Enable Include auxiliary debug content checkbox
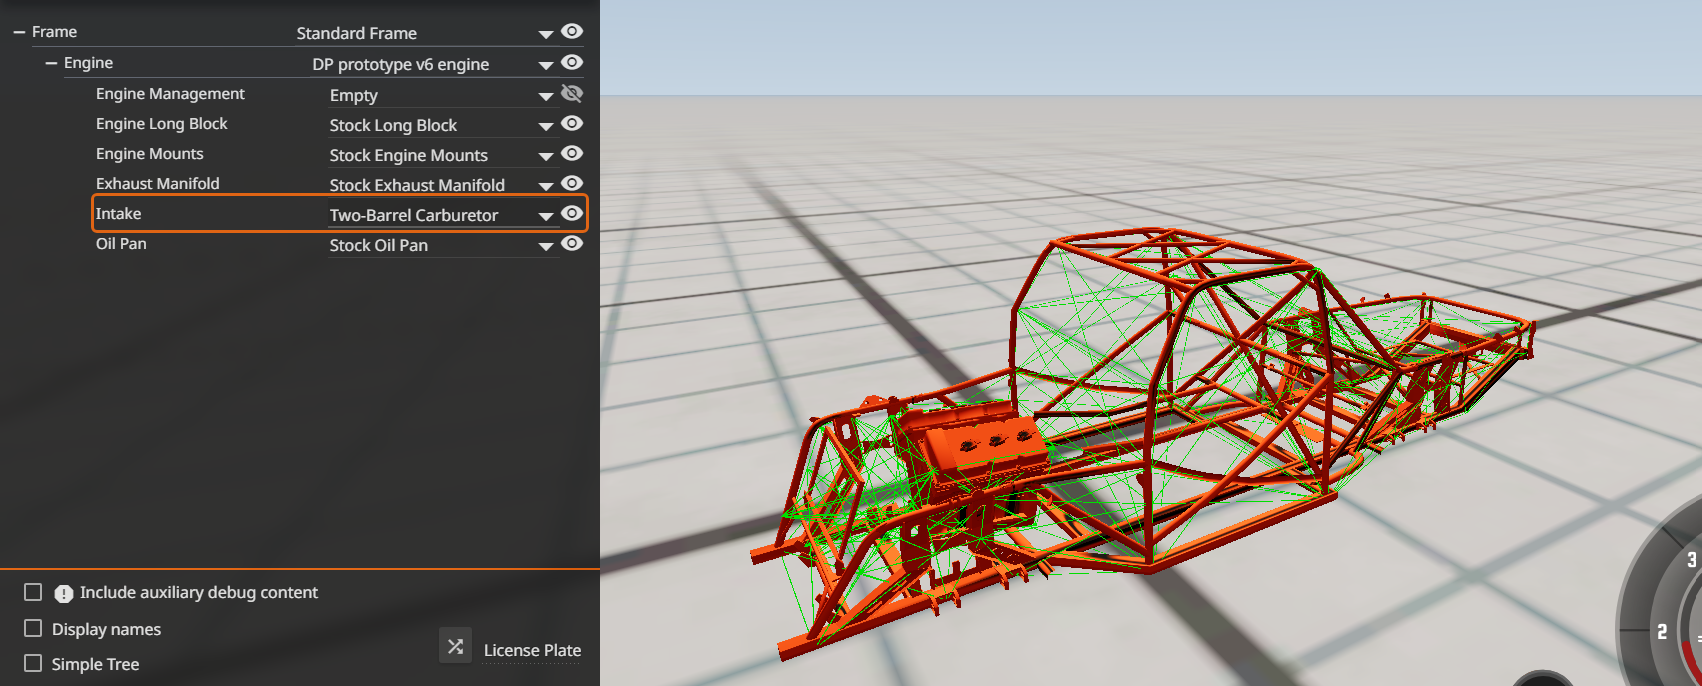Image resolution: width=1702 pixels, height=686 pixels. point(33,592)
